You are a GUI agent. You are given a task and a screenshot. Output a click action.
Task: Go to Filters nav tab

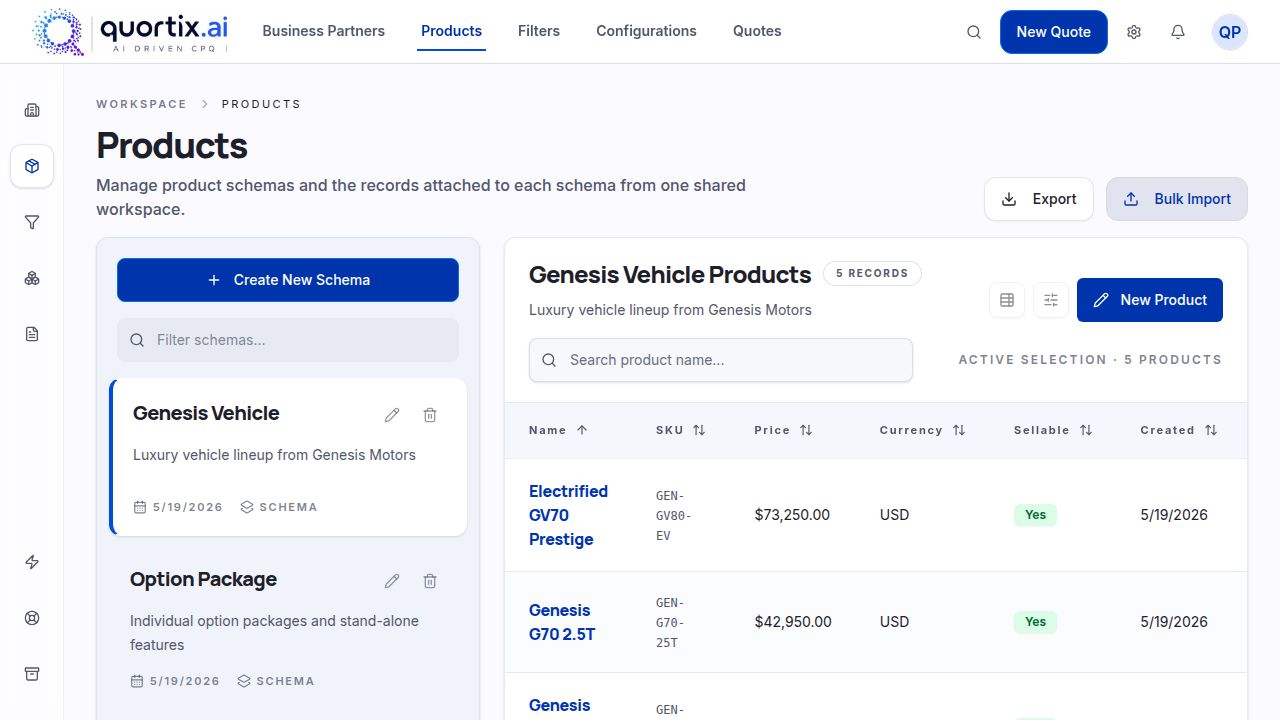(539, 31)
